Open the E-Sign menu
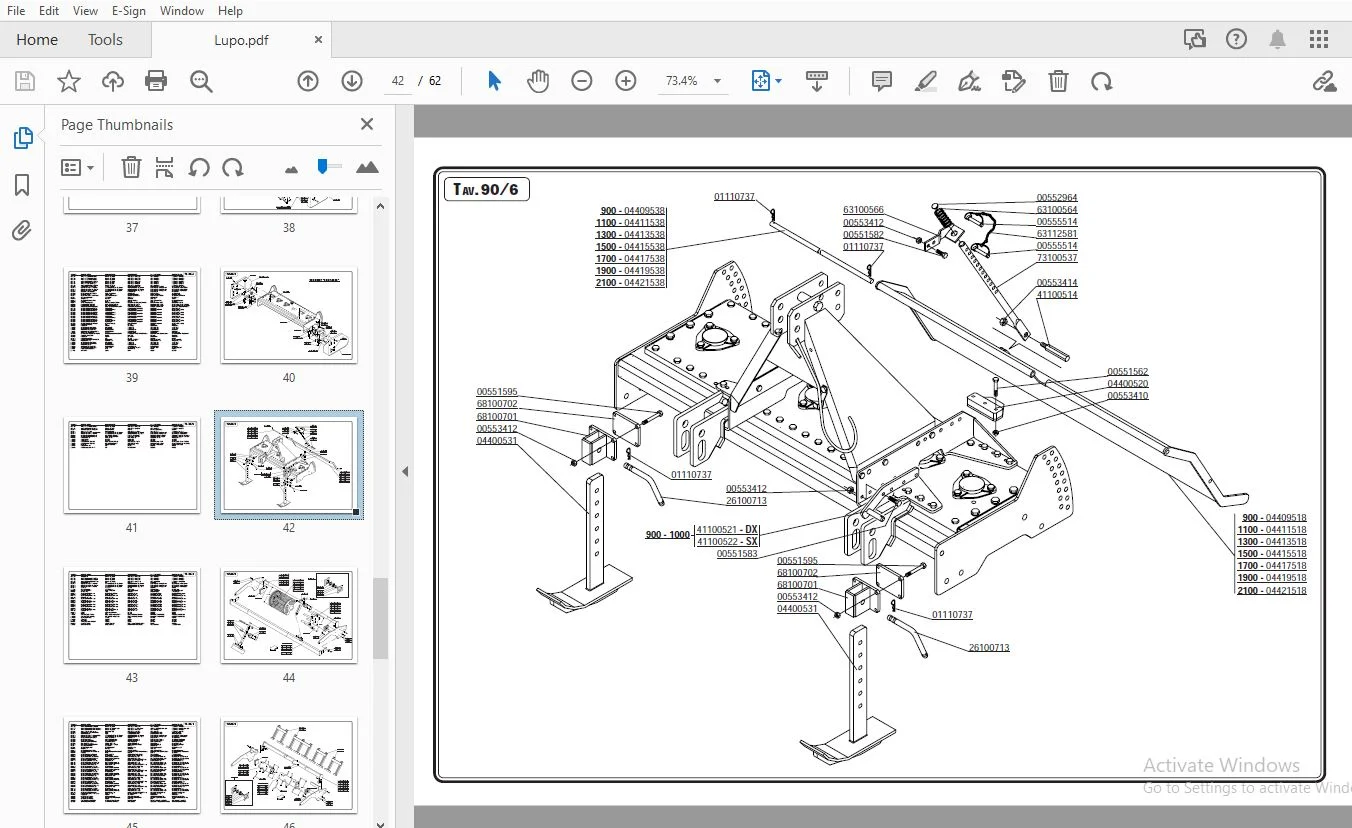 click(129, 10)
